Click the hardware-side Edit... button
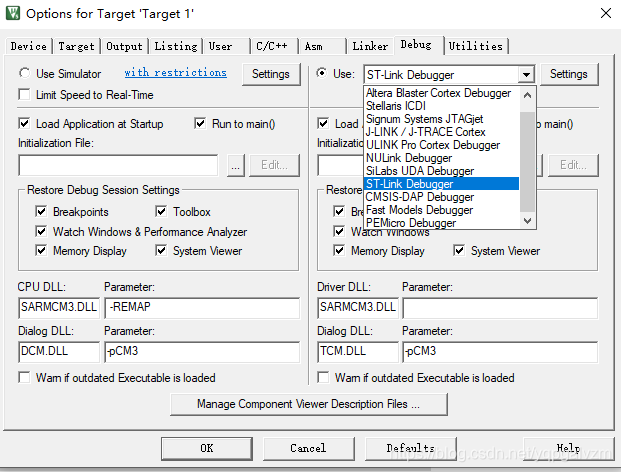This screenshot has width=621, height=472. (573, 166)
